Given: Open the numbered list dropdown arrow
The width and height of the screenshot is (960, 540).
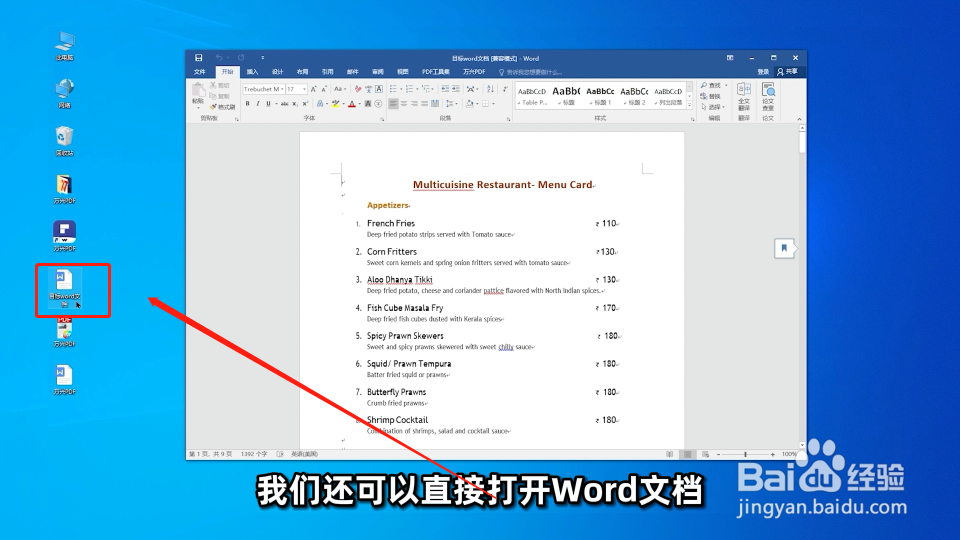Looking at the screenshot, I should 418,89.
